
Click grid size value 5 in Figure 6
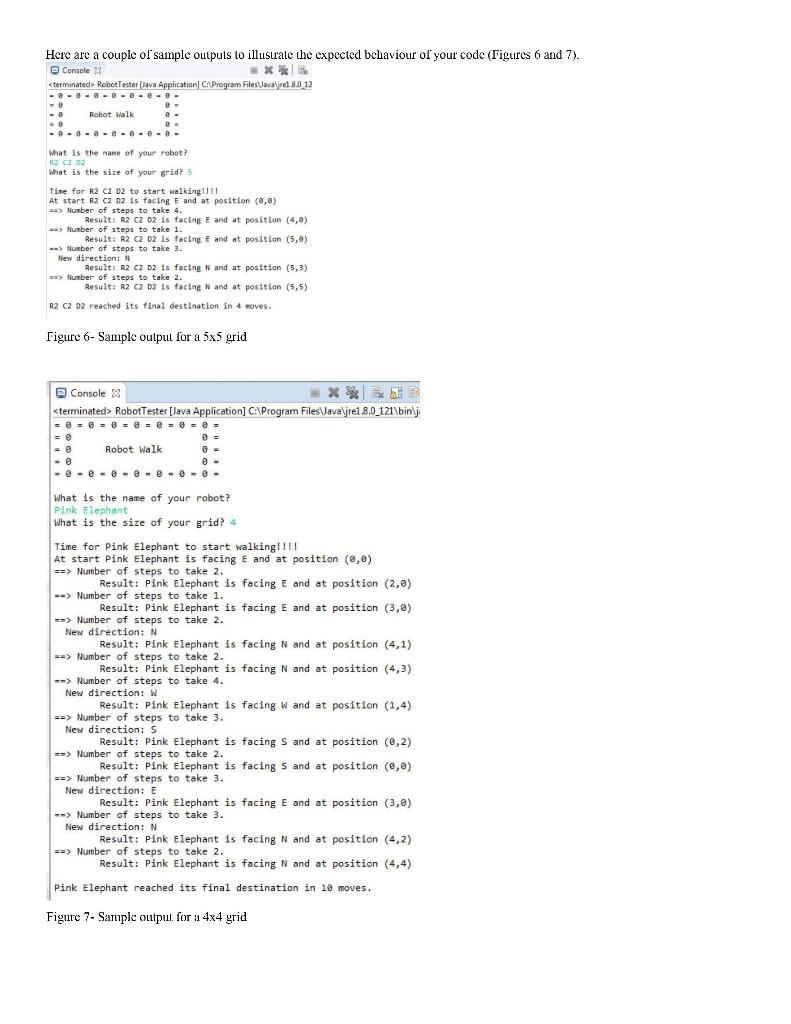coord(189,172)
